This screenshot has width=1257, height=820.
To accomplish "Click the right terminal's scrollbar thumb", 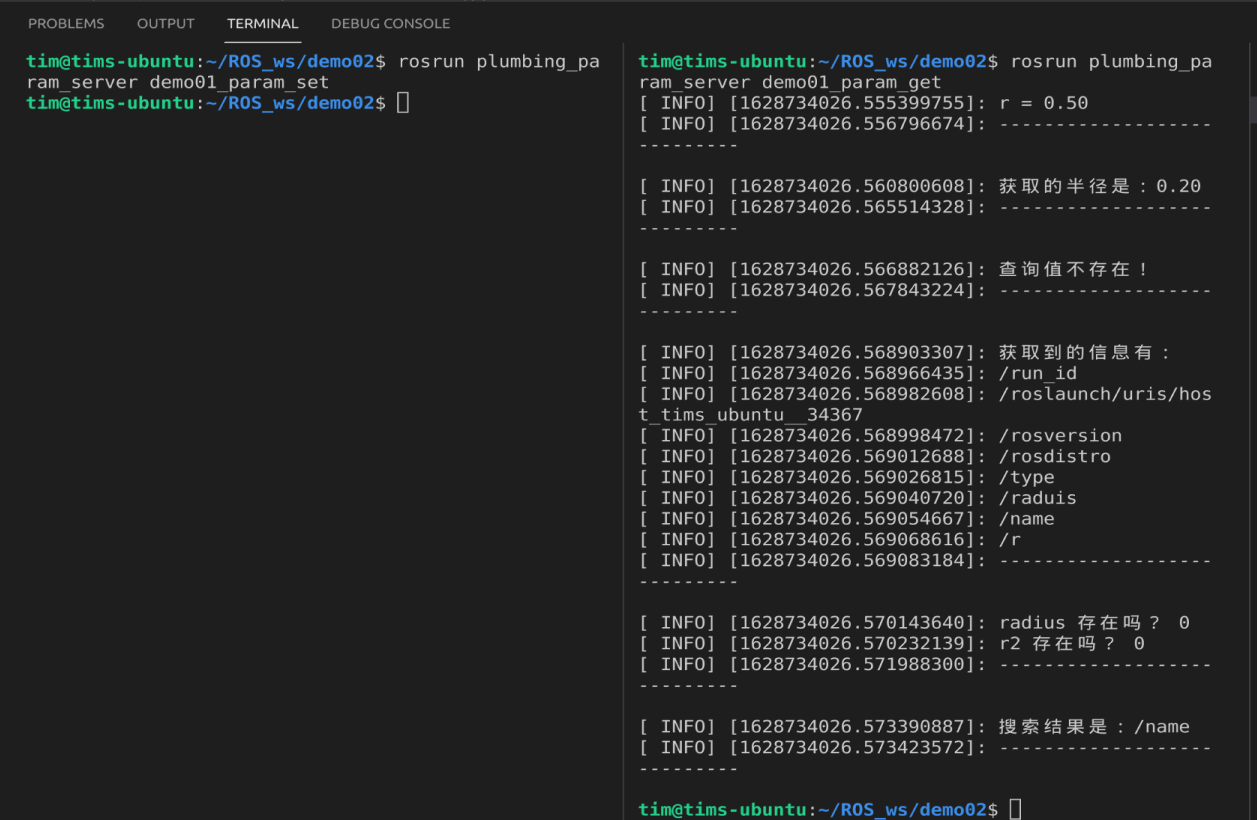I will [x=1252, y=108].
